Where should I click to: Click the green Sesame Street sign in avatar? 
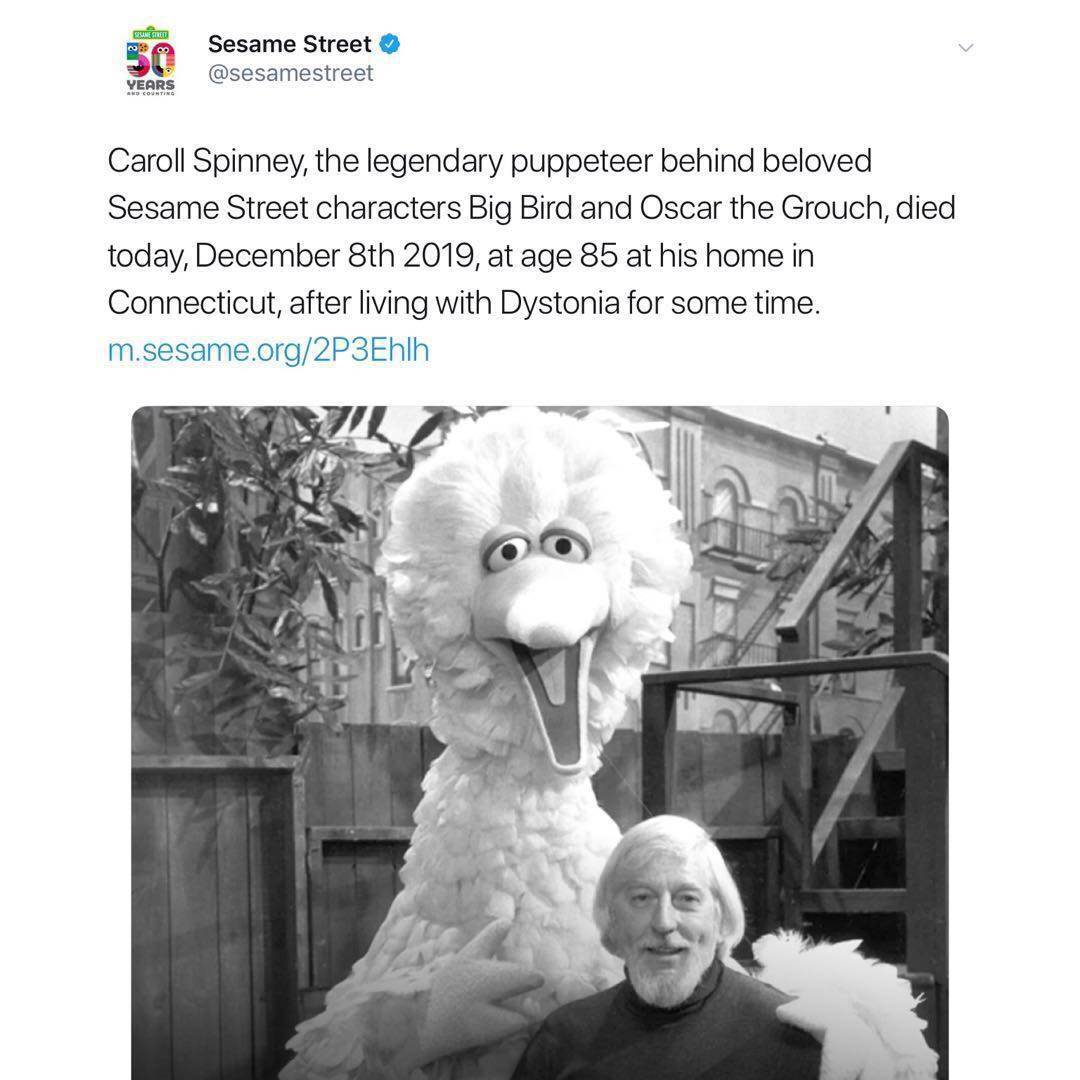(151, 33)
